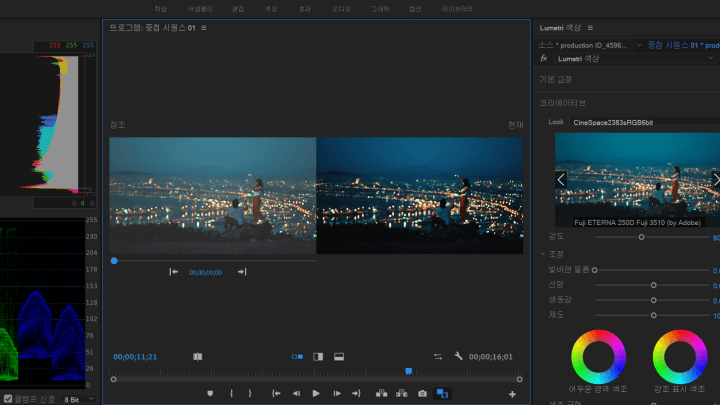Switch to 오디오 workspace tab
The height and width of the screenshot is (405, 720).
pyautogui.click(x=341, y=9)
